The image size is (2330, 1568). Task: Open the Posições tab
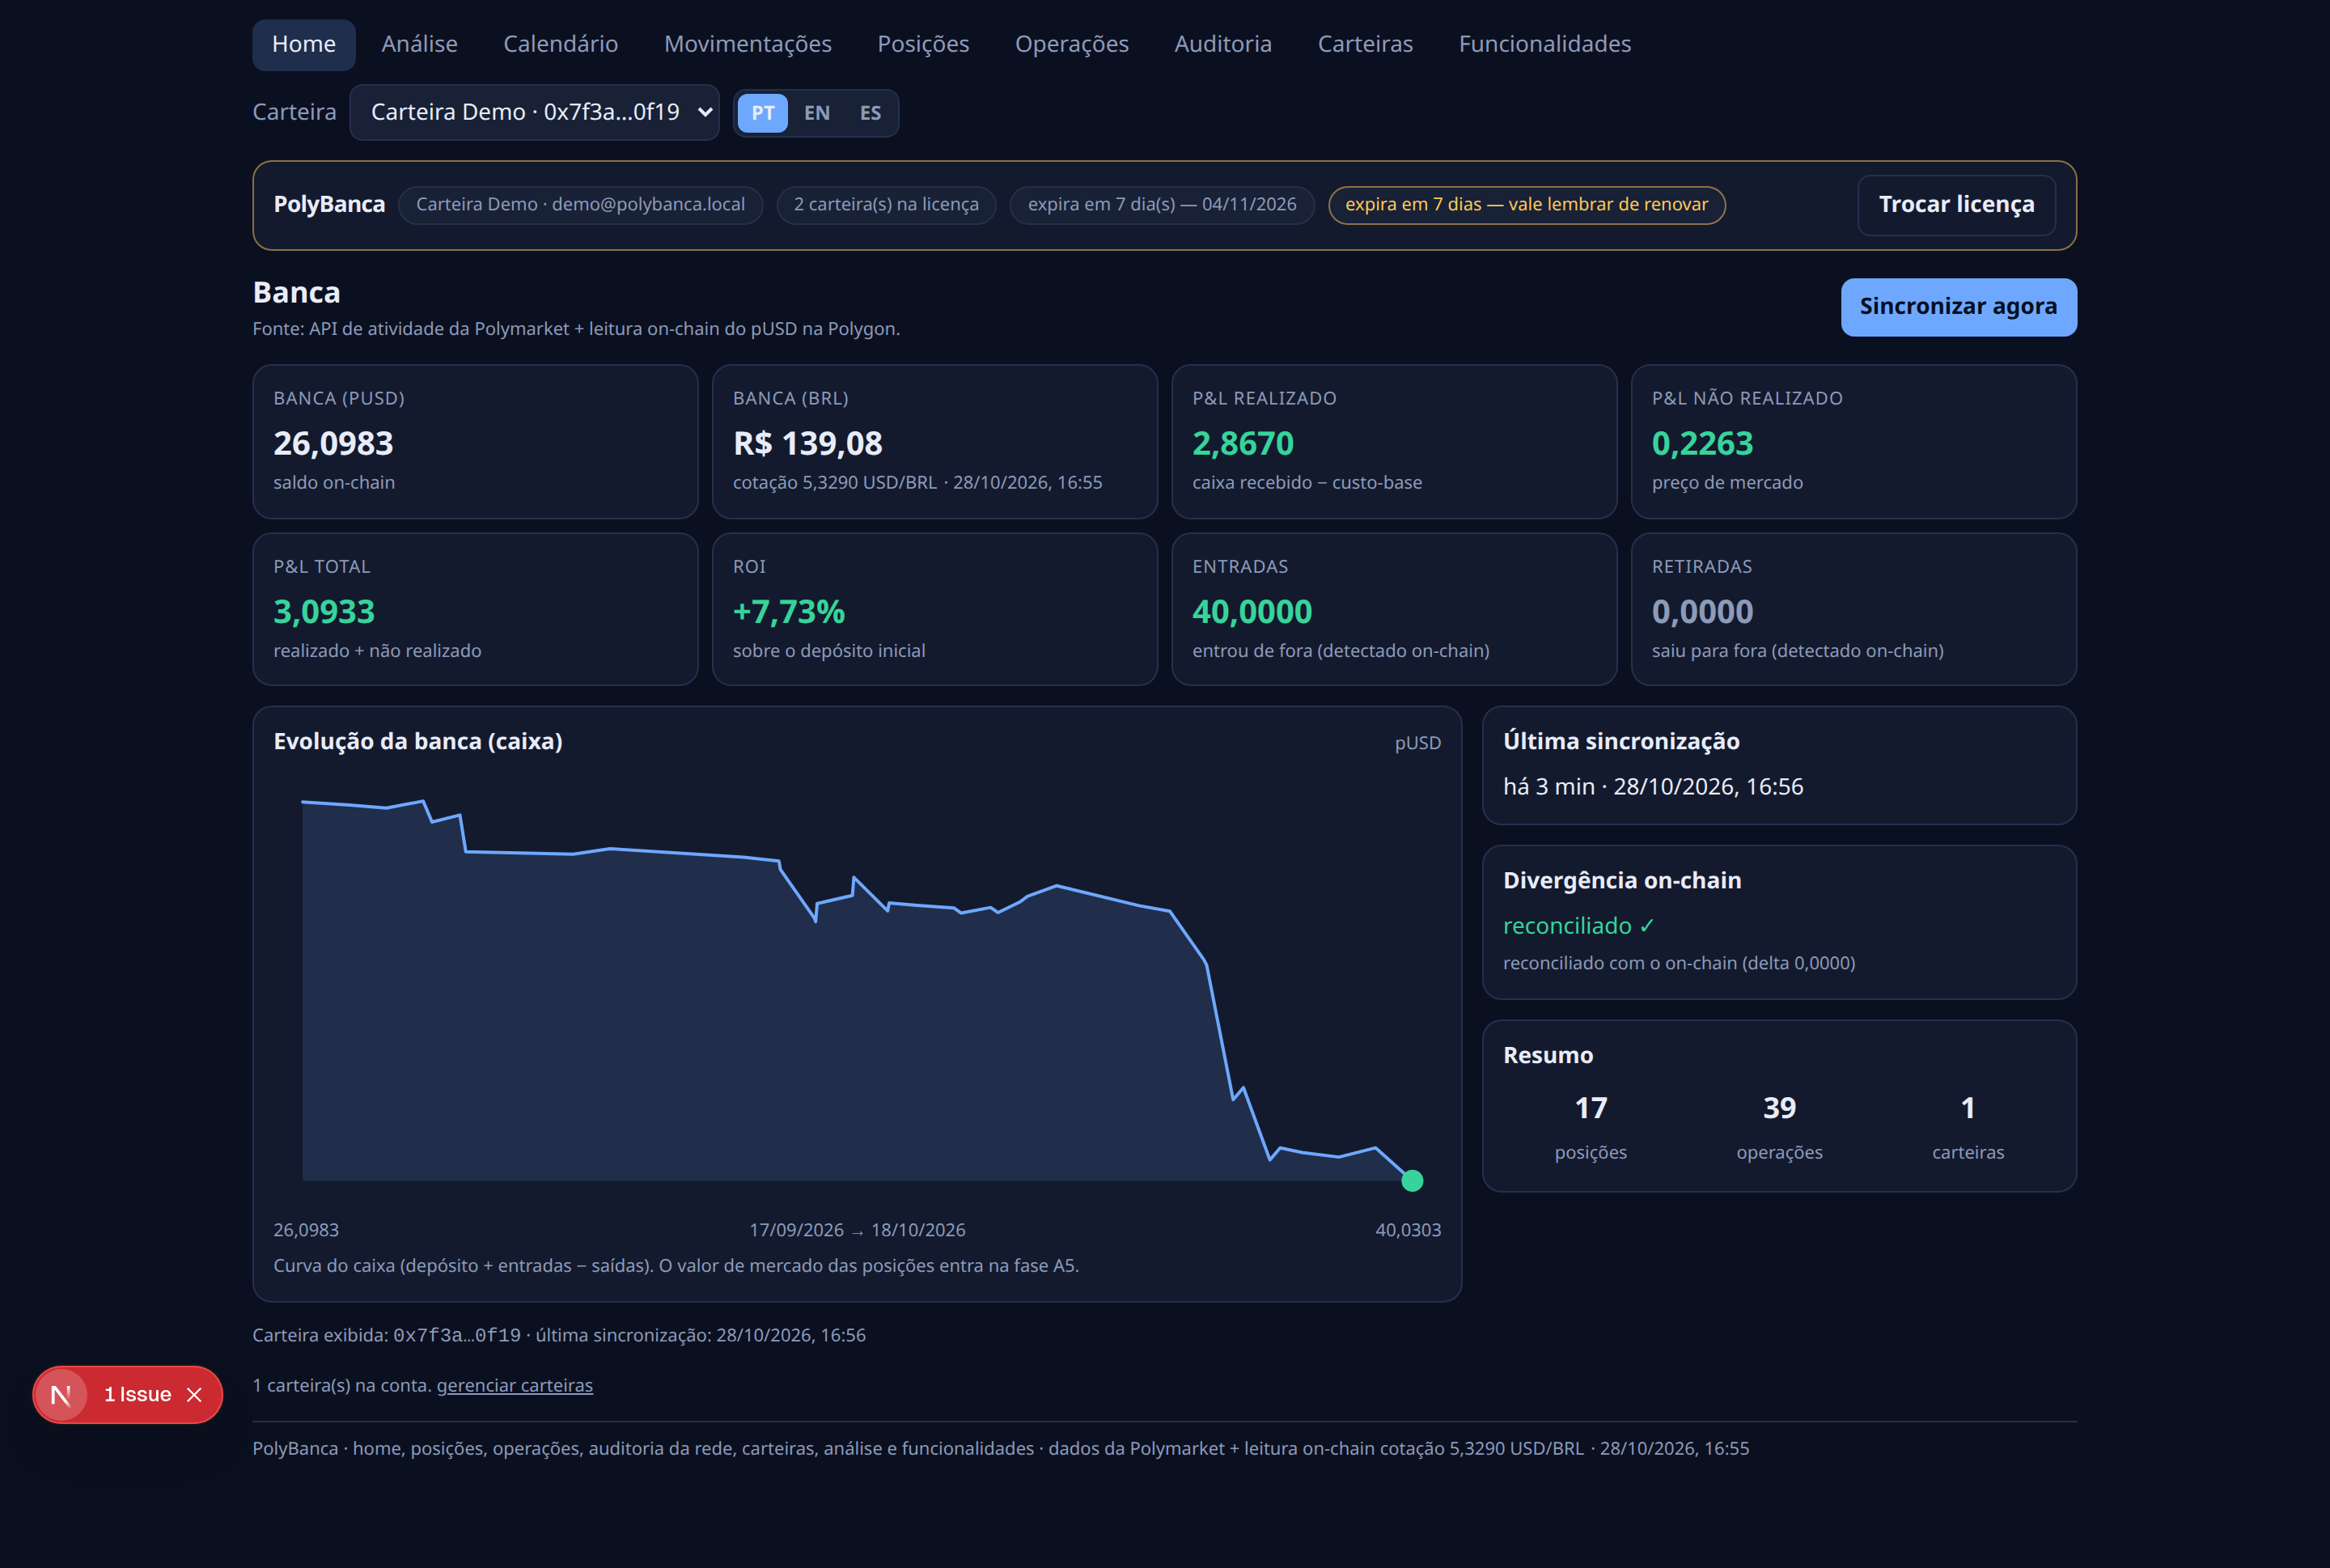coord(923,44)
